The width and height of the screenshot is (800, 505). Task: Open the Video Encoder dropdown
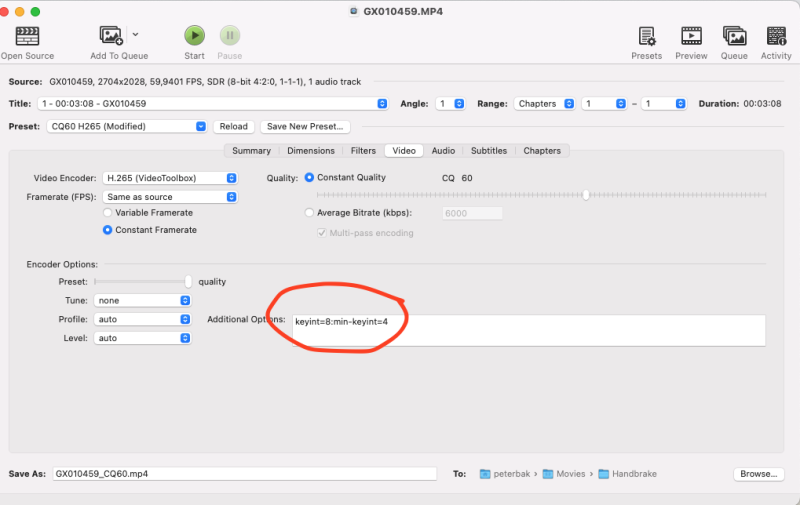170,178
